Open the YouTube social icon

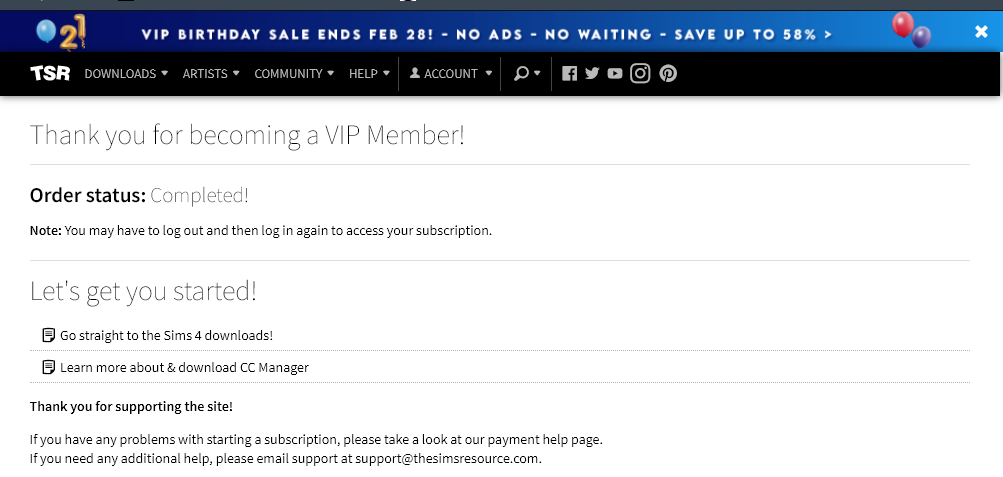click(x=615, y=73)
